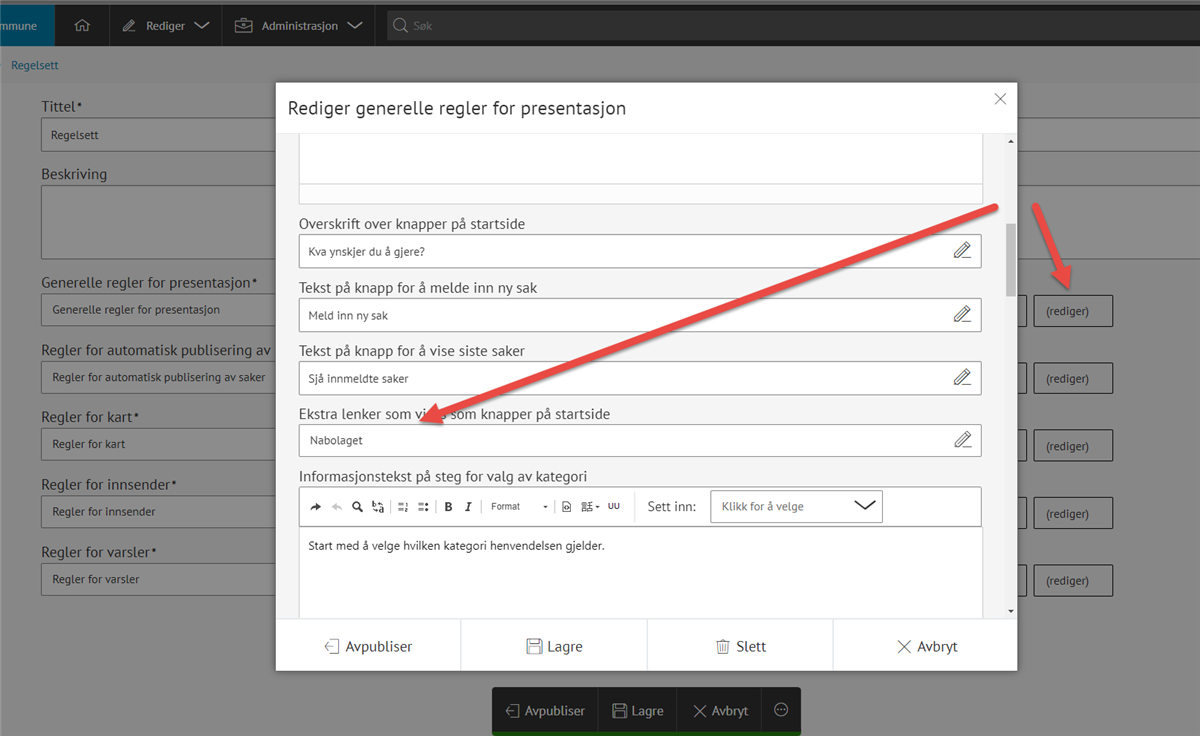Viewport: 1200px width, 736px height.
Task: Toggle italic formatting in the editor
Action: [x=467, y=507]
